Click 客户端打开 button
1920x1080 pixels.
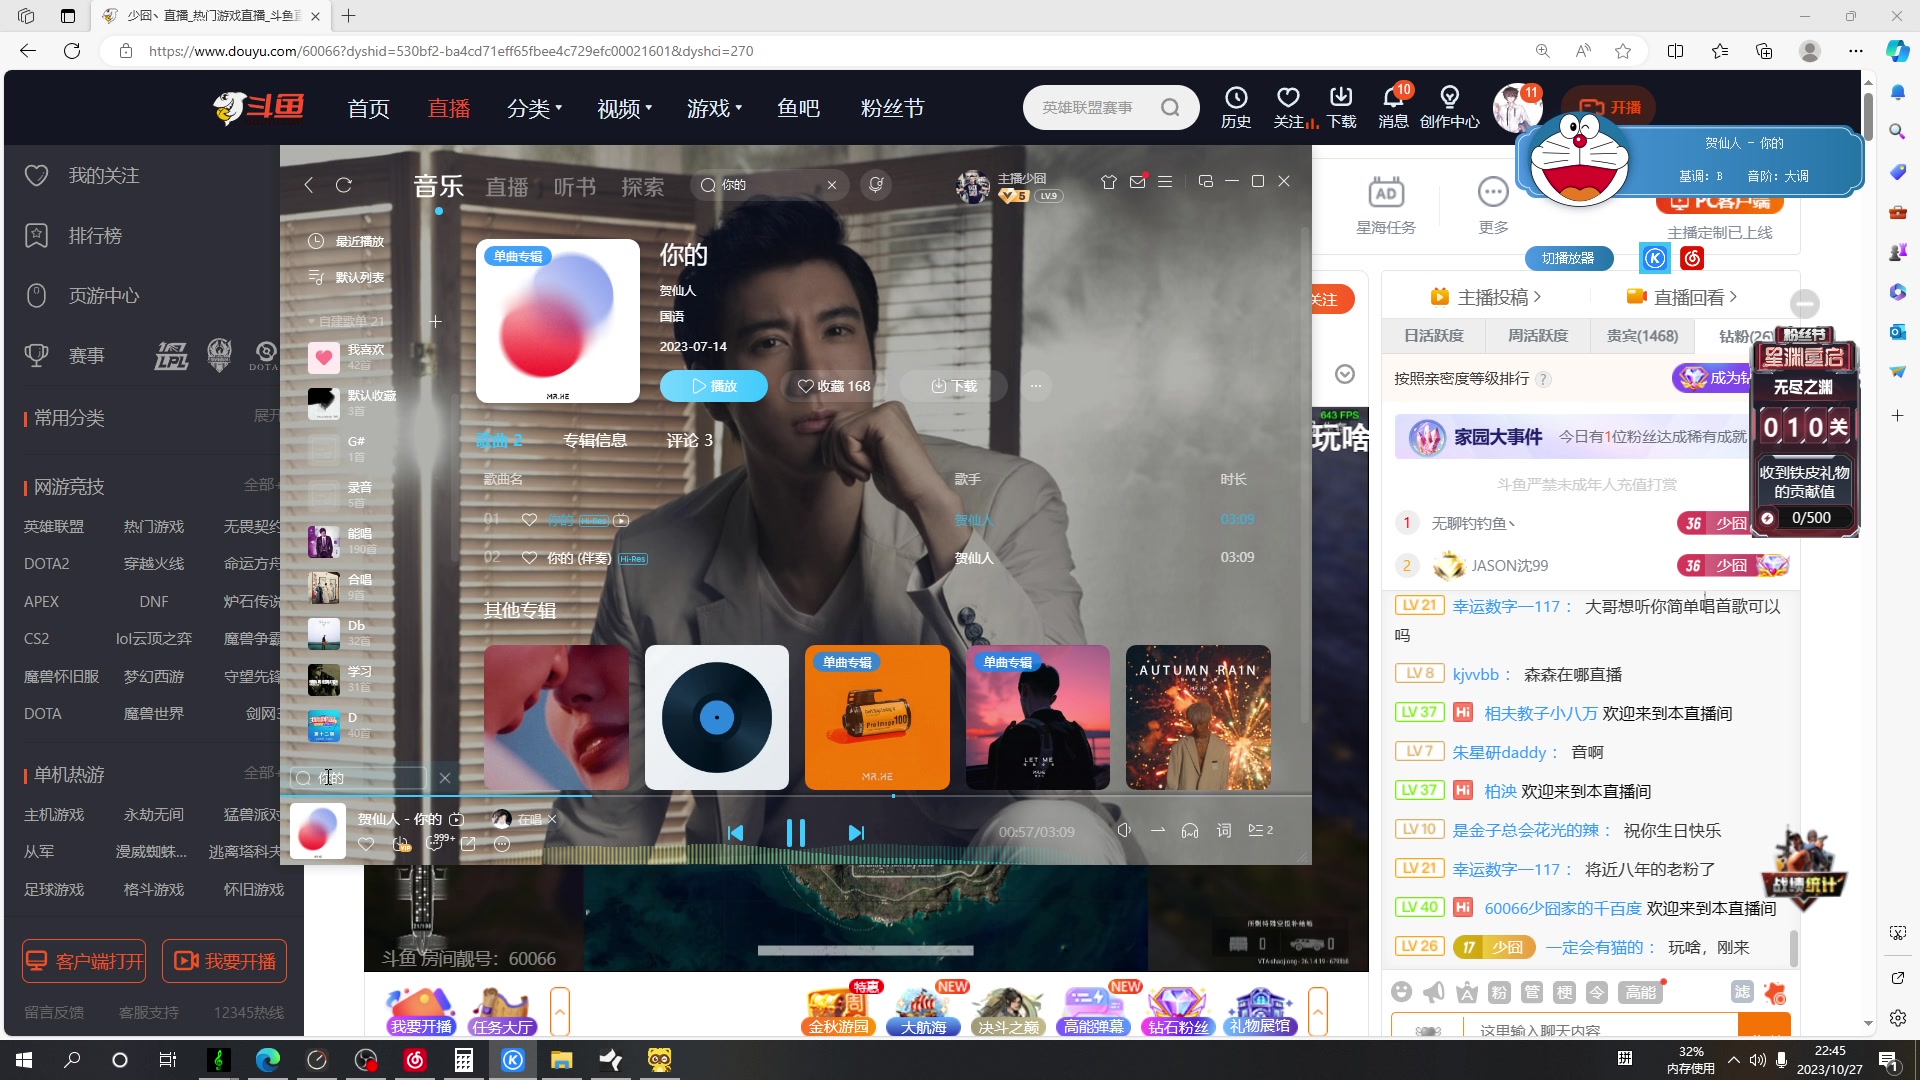(84, 961)
